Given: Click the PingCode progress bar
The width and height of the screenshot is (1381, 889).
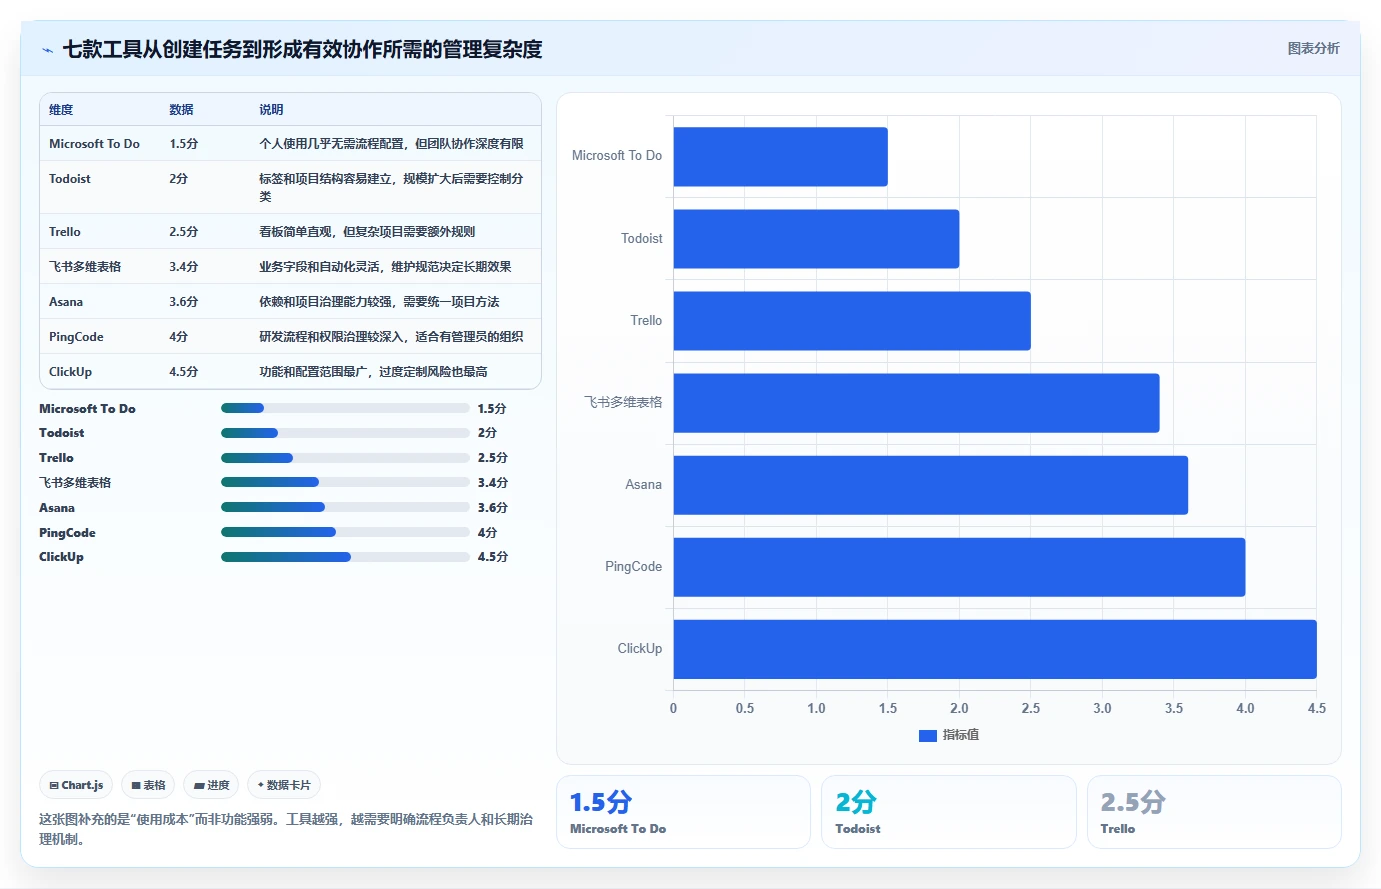Looking at the screenshot, I should (345, 532).
